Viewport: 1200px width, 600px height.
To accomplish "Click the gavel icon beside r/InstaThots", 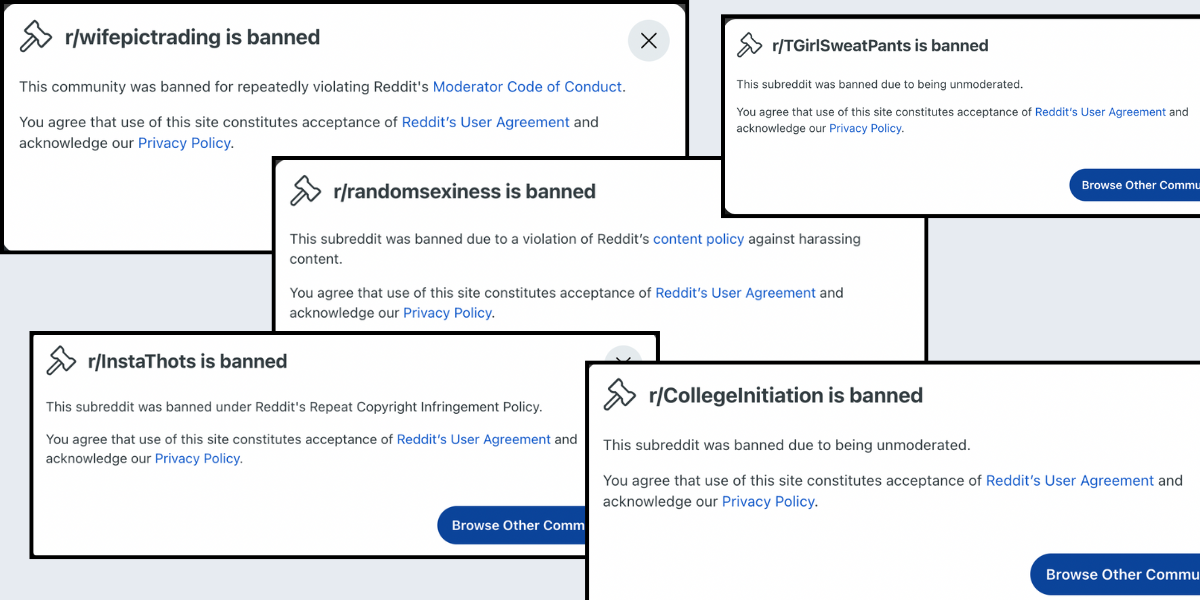I will (x=62, y=361).
